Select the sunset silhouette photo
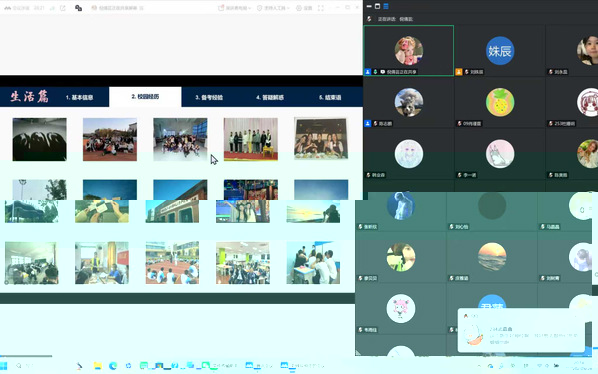This screenshot has height=374, width=598. [x=313, y=211]
